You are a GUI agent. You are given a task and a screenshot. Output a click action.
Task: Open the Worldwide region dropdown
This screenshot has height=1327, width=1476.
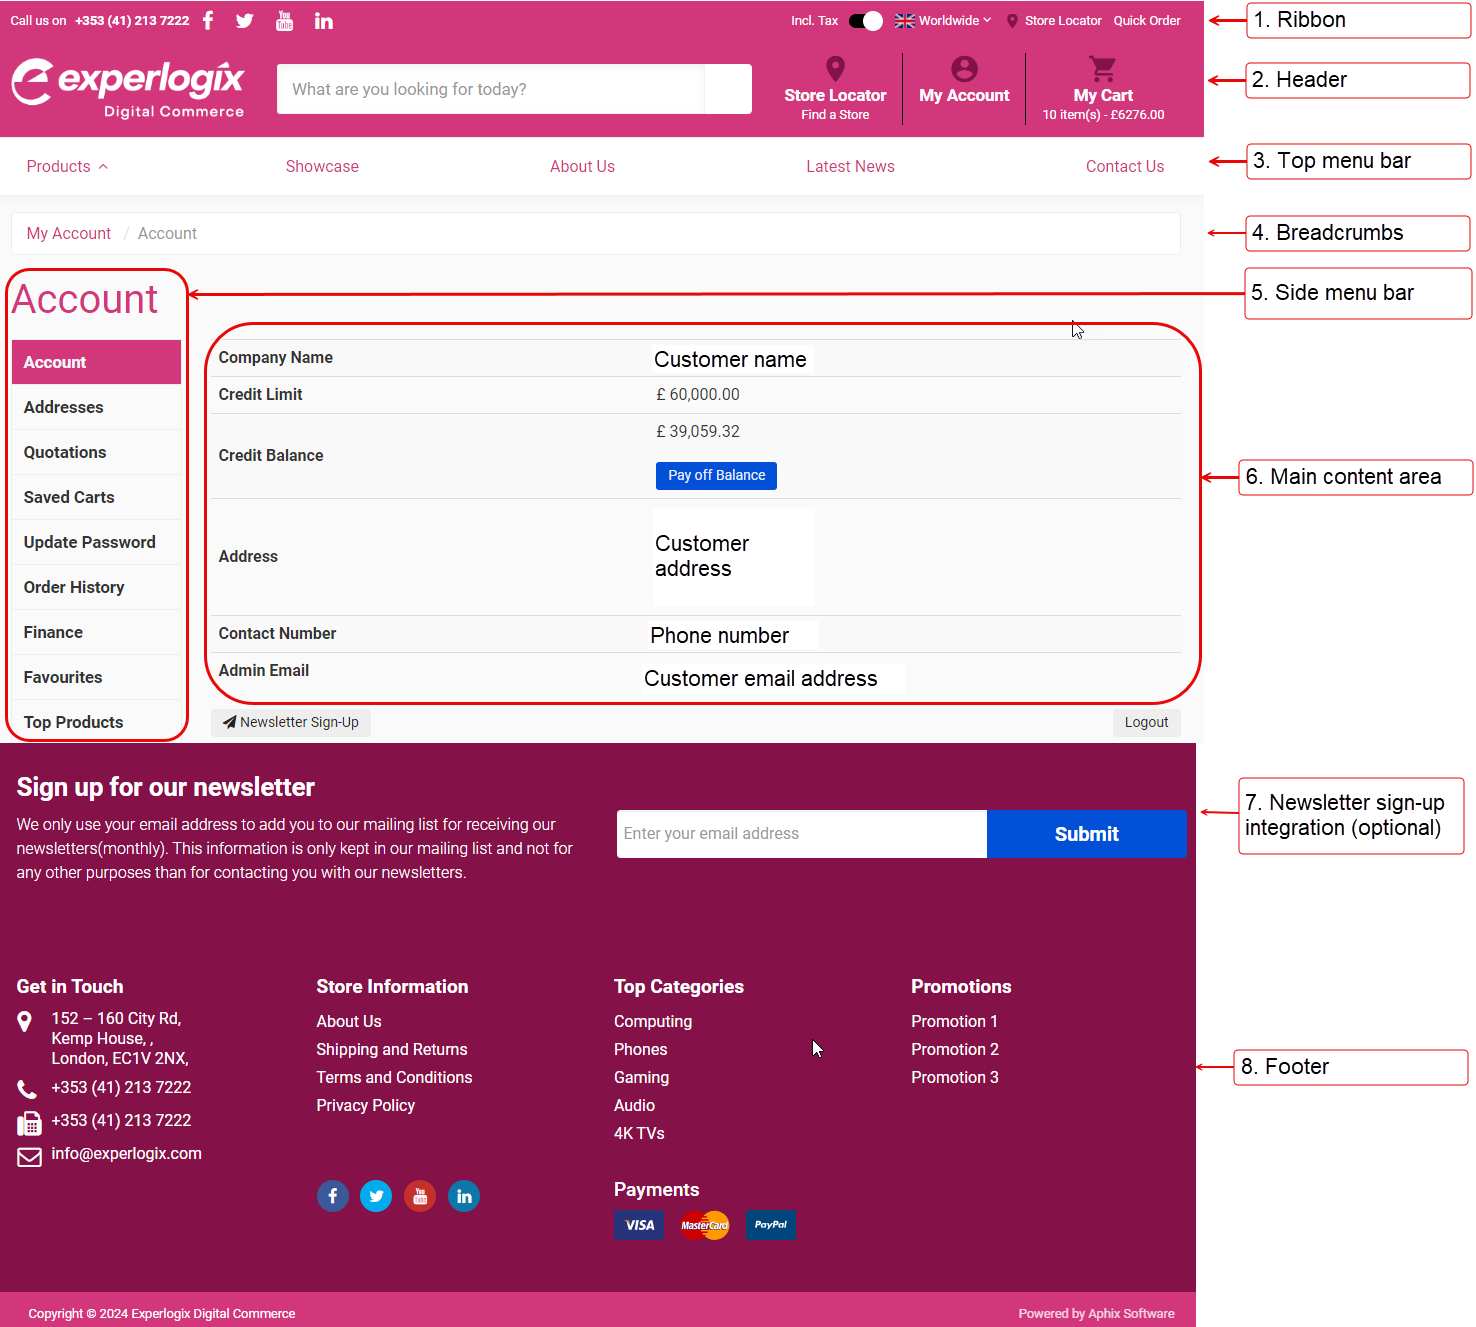(942, 20)
